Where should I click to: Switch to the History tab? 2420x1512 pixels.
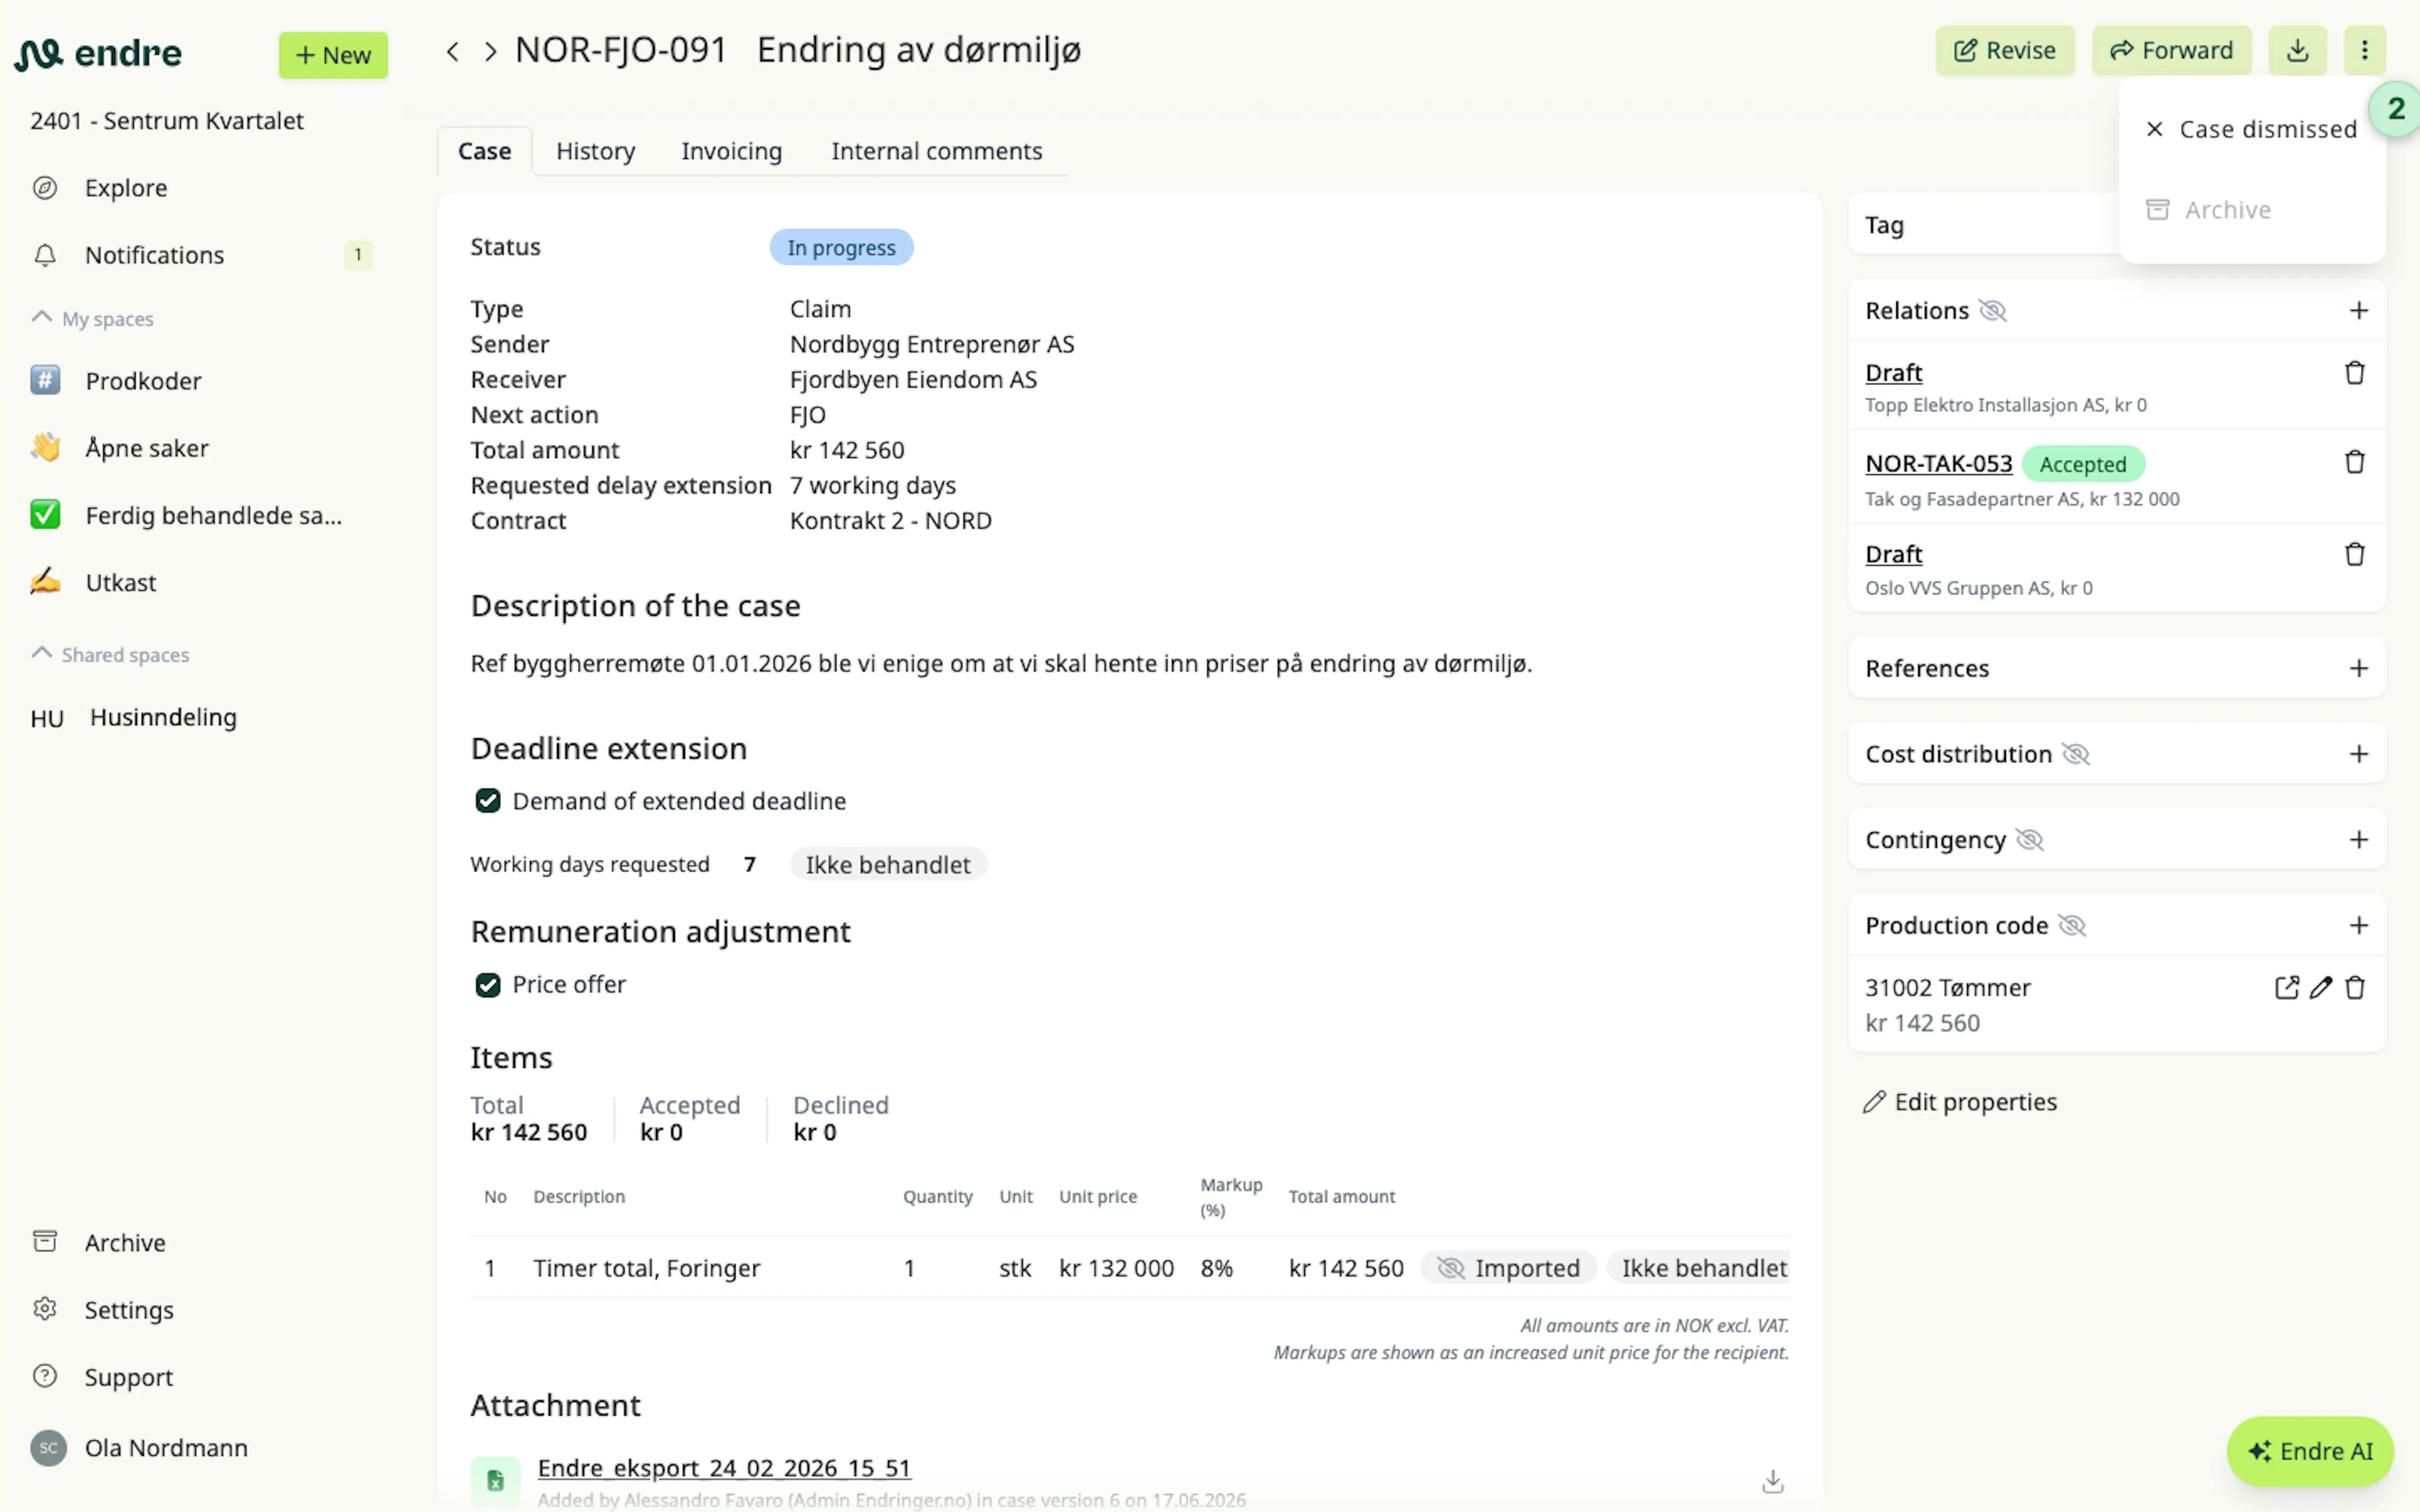point(595,151)
